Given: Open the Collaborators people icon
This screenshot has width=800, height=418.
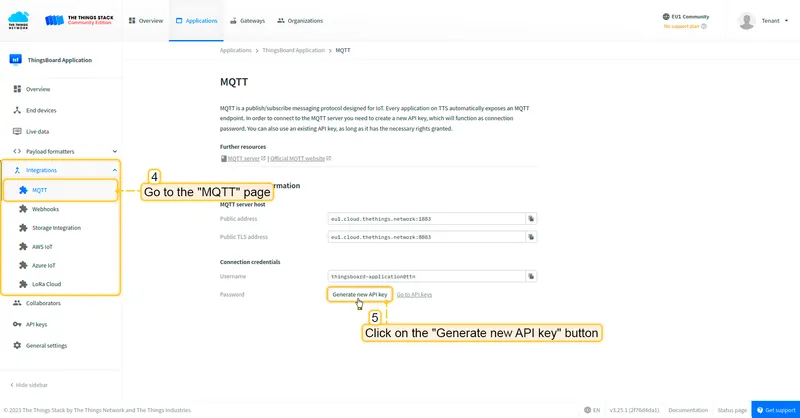Looking at the screenshot, I should click(17, 303).
